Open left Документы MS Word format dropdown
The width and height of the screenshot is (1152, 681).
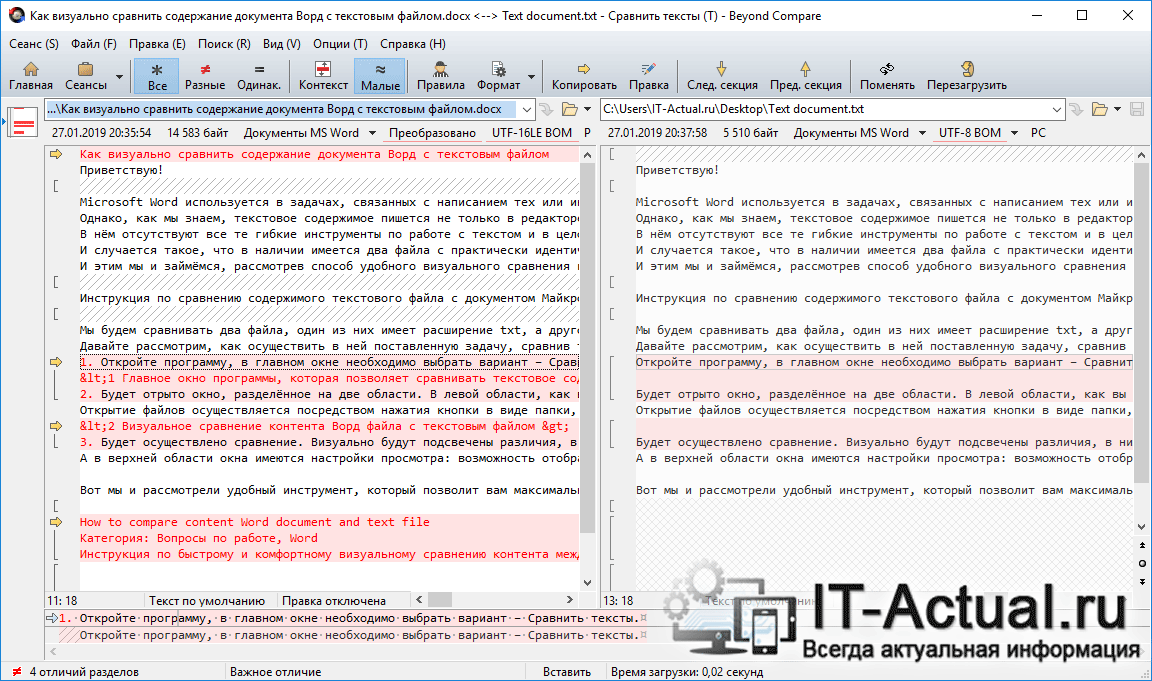click(x=309, y=133)
